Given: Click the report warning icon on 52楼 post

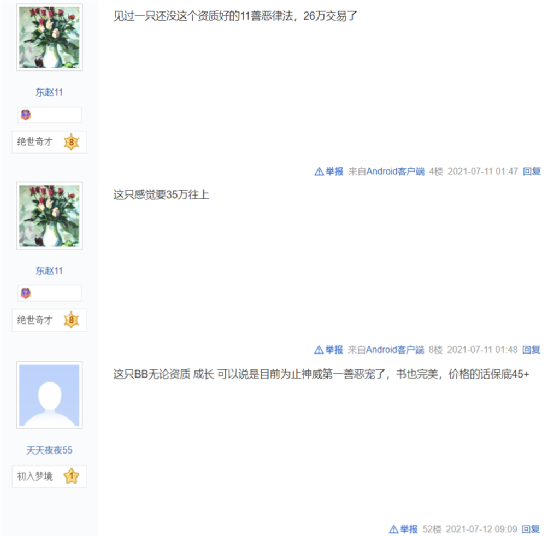Looking at the screenshot, I should click(x=393, y=529).
